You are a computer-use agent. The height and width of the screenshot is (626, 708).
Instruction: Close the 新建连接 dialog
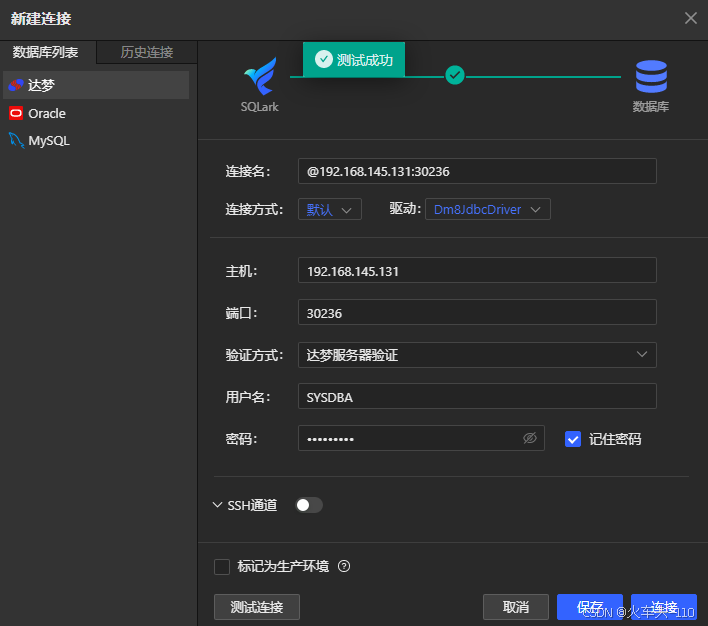690,18
